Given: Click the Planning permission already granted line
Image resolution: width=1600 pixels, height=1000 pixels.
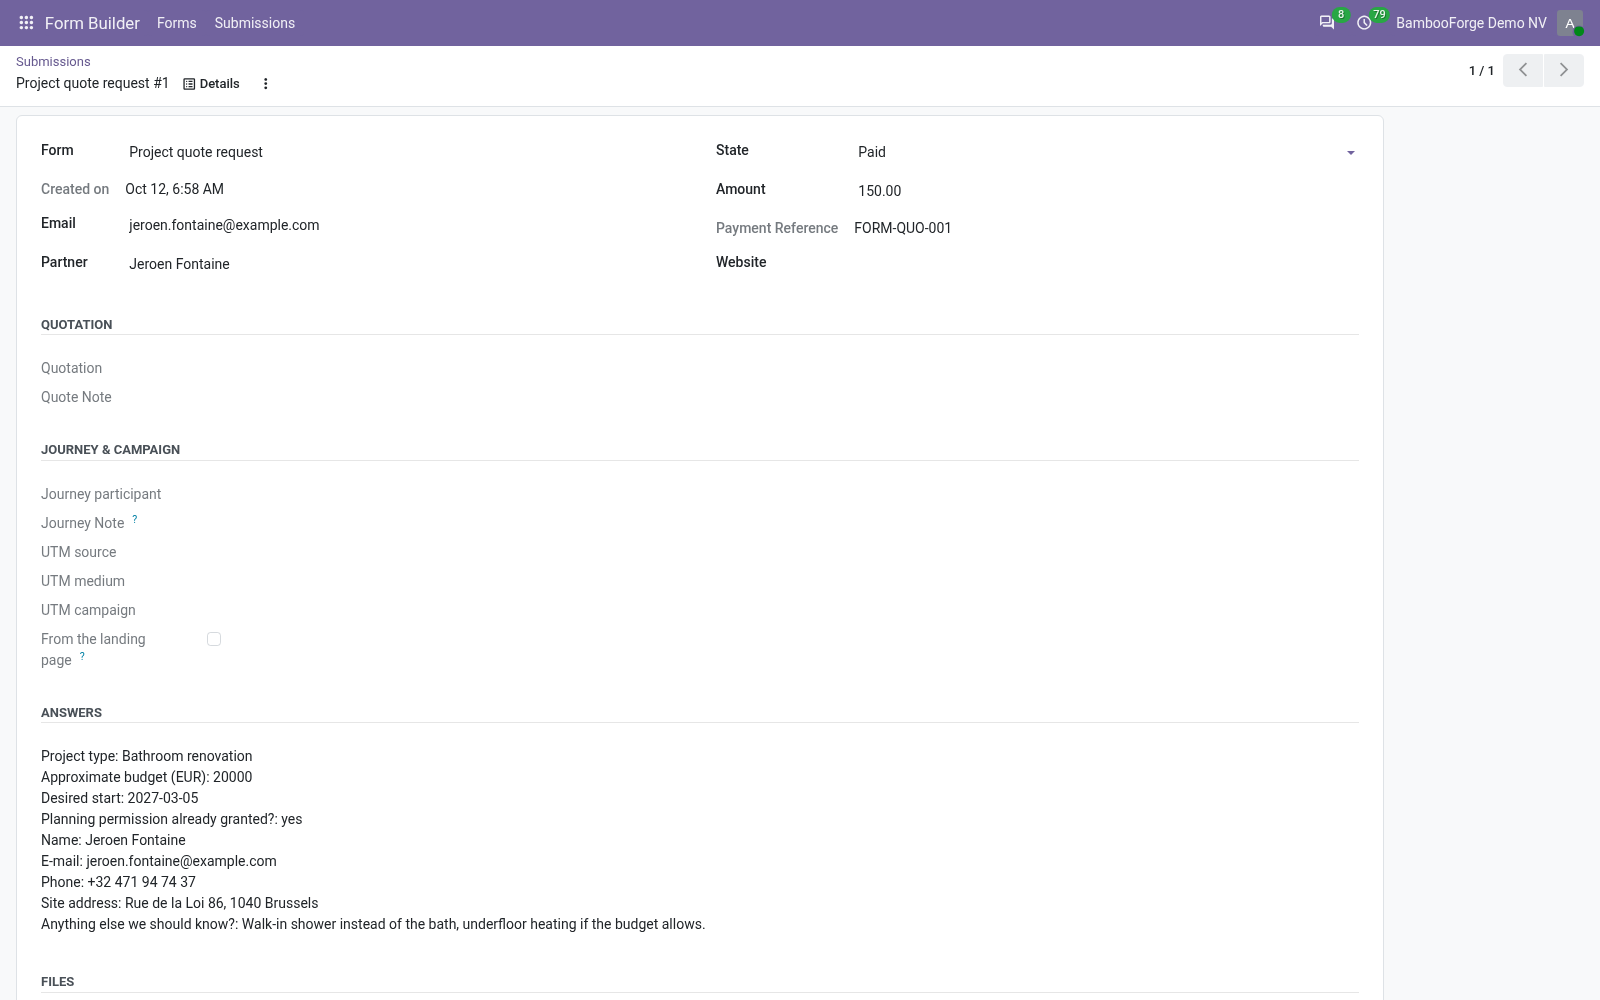Looking at the screenshot, I should tap(172, 819).
